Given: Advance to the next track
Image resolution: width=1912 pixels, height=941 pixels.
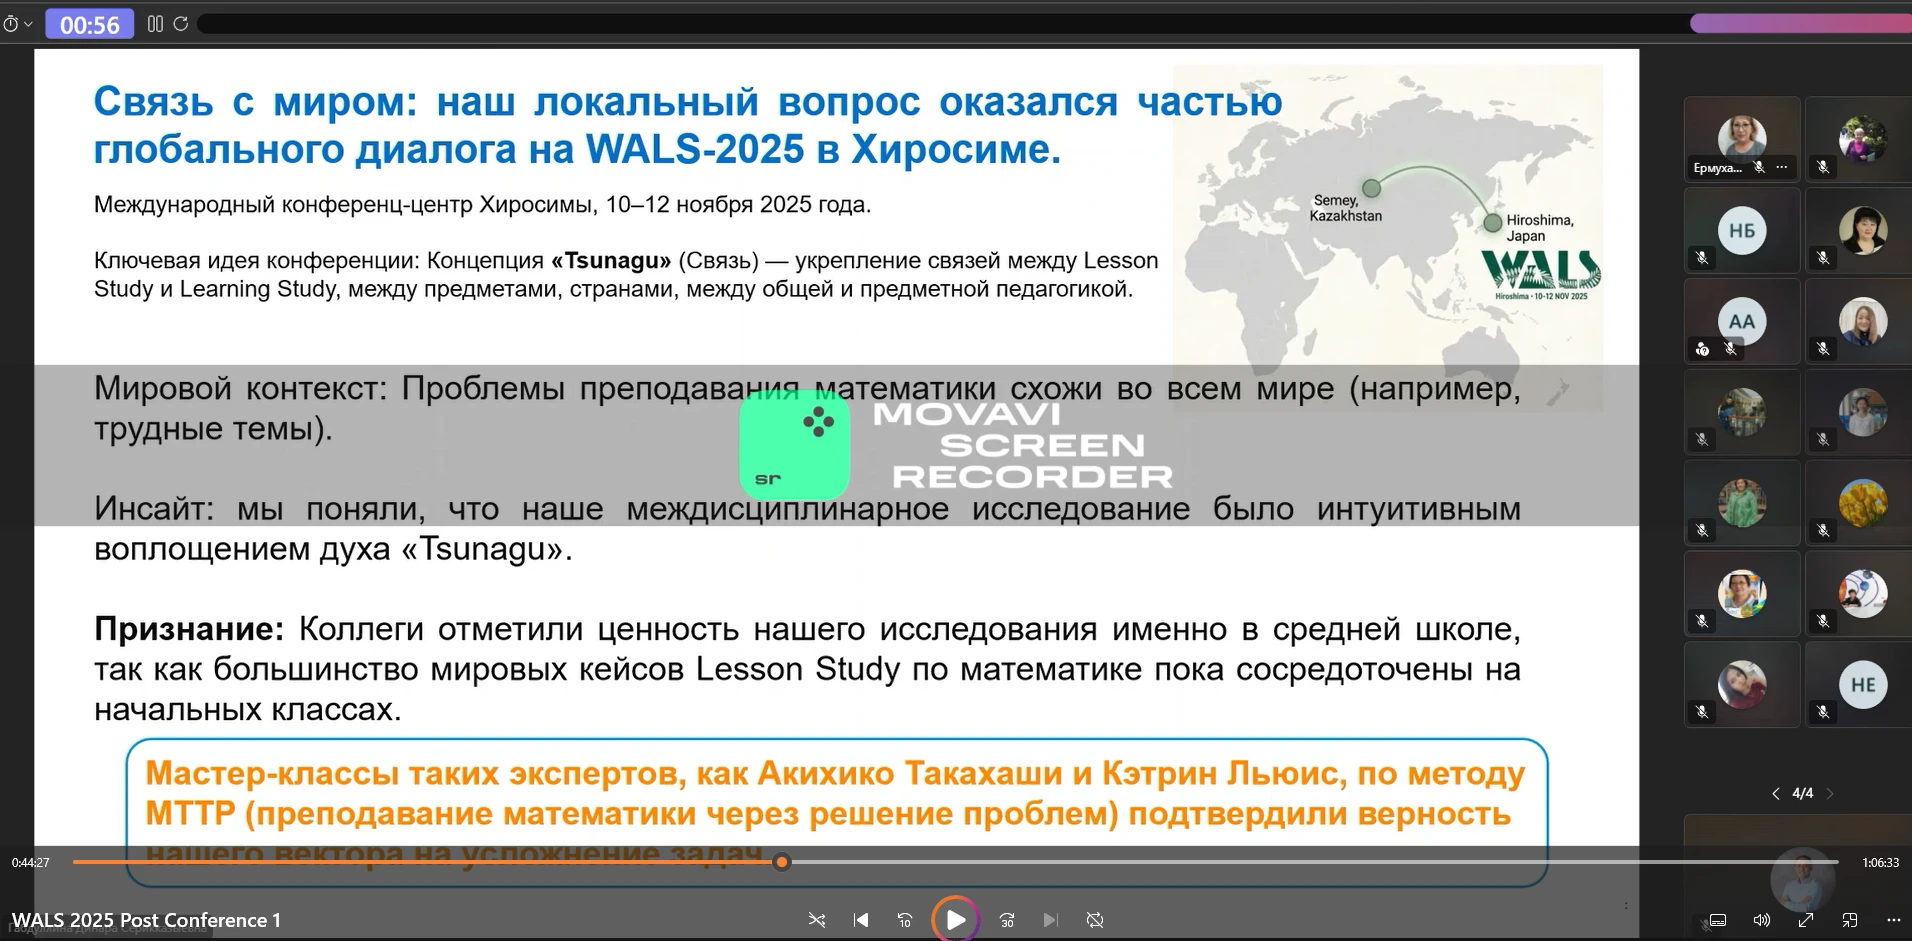Looking at the screenshot, I should tap(1051, 920).
